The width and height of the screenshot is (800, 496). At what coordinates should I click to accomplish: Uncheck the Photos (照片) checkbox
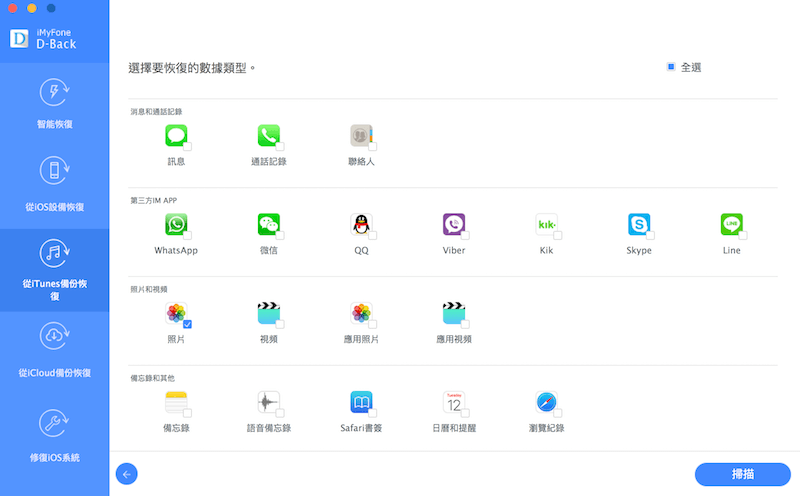tap(188, 324)
